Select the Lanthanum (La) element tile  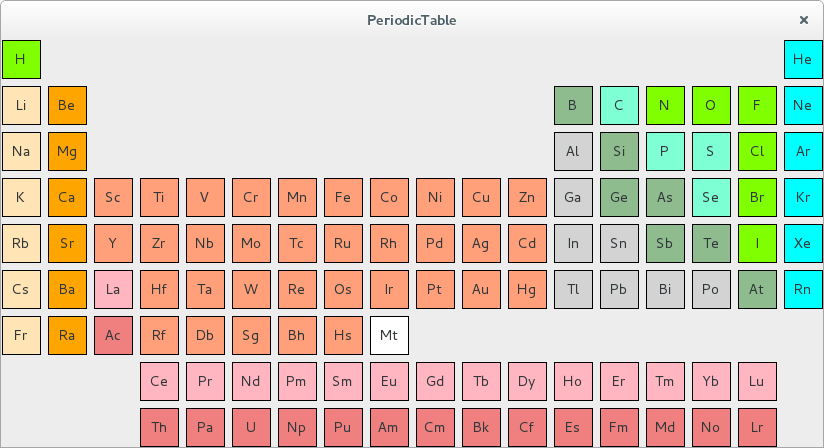tap(113, 289)
